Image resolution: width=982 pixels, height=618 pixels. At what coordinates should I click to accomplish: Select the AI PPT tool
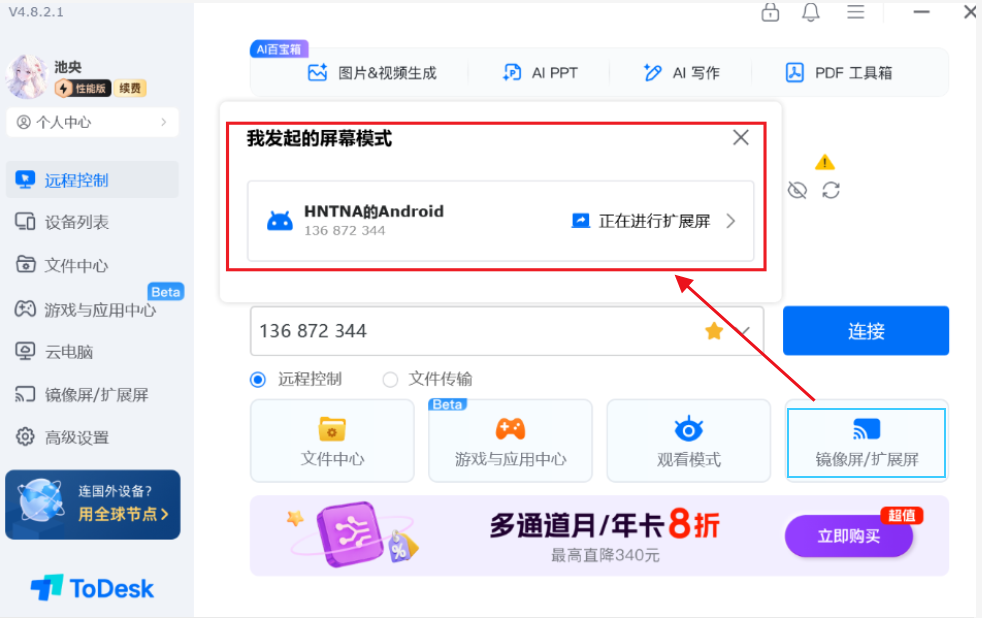(x=539, y=71)
